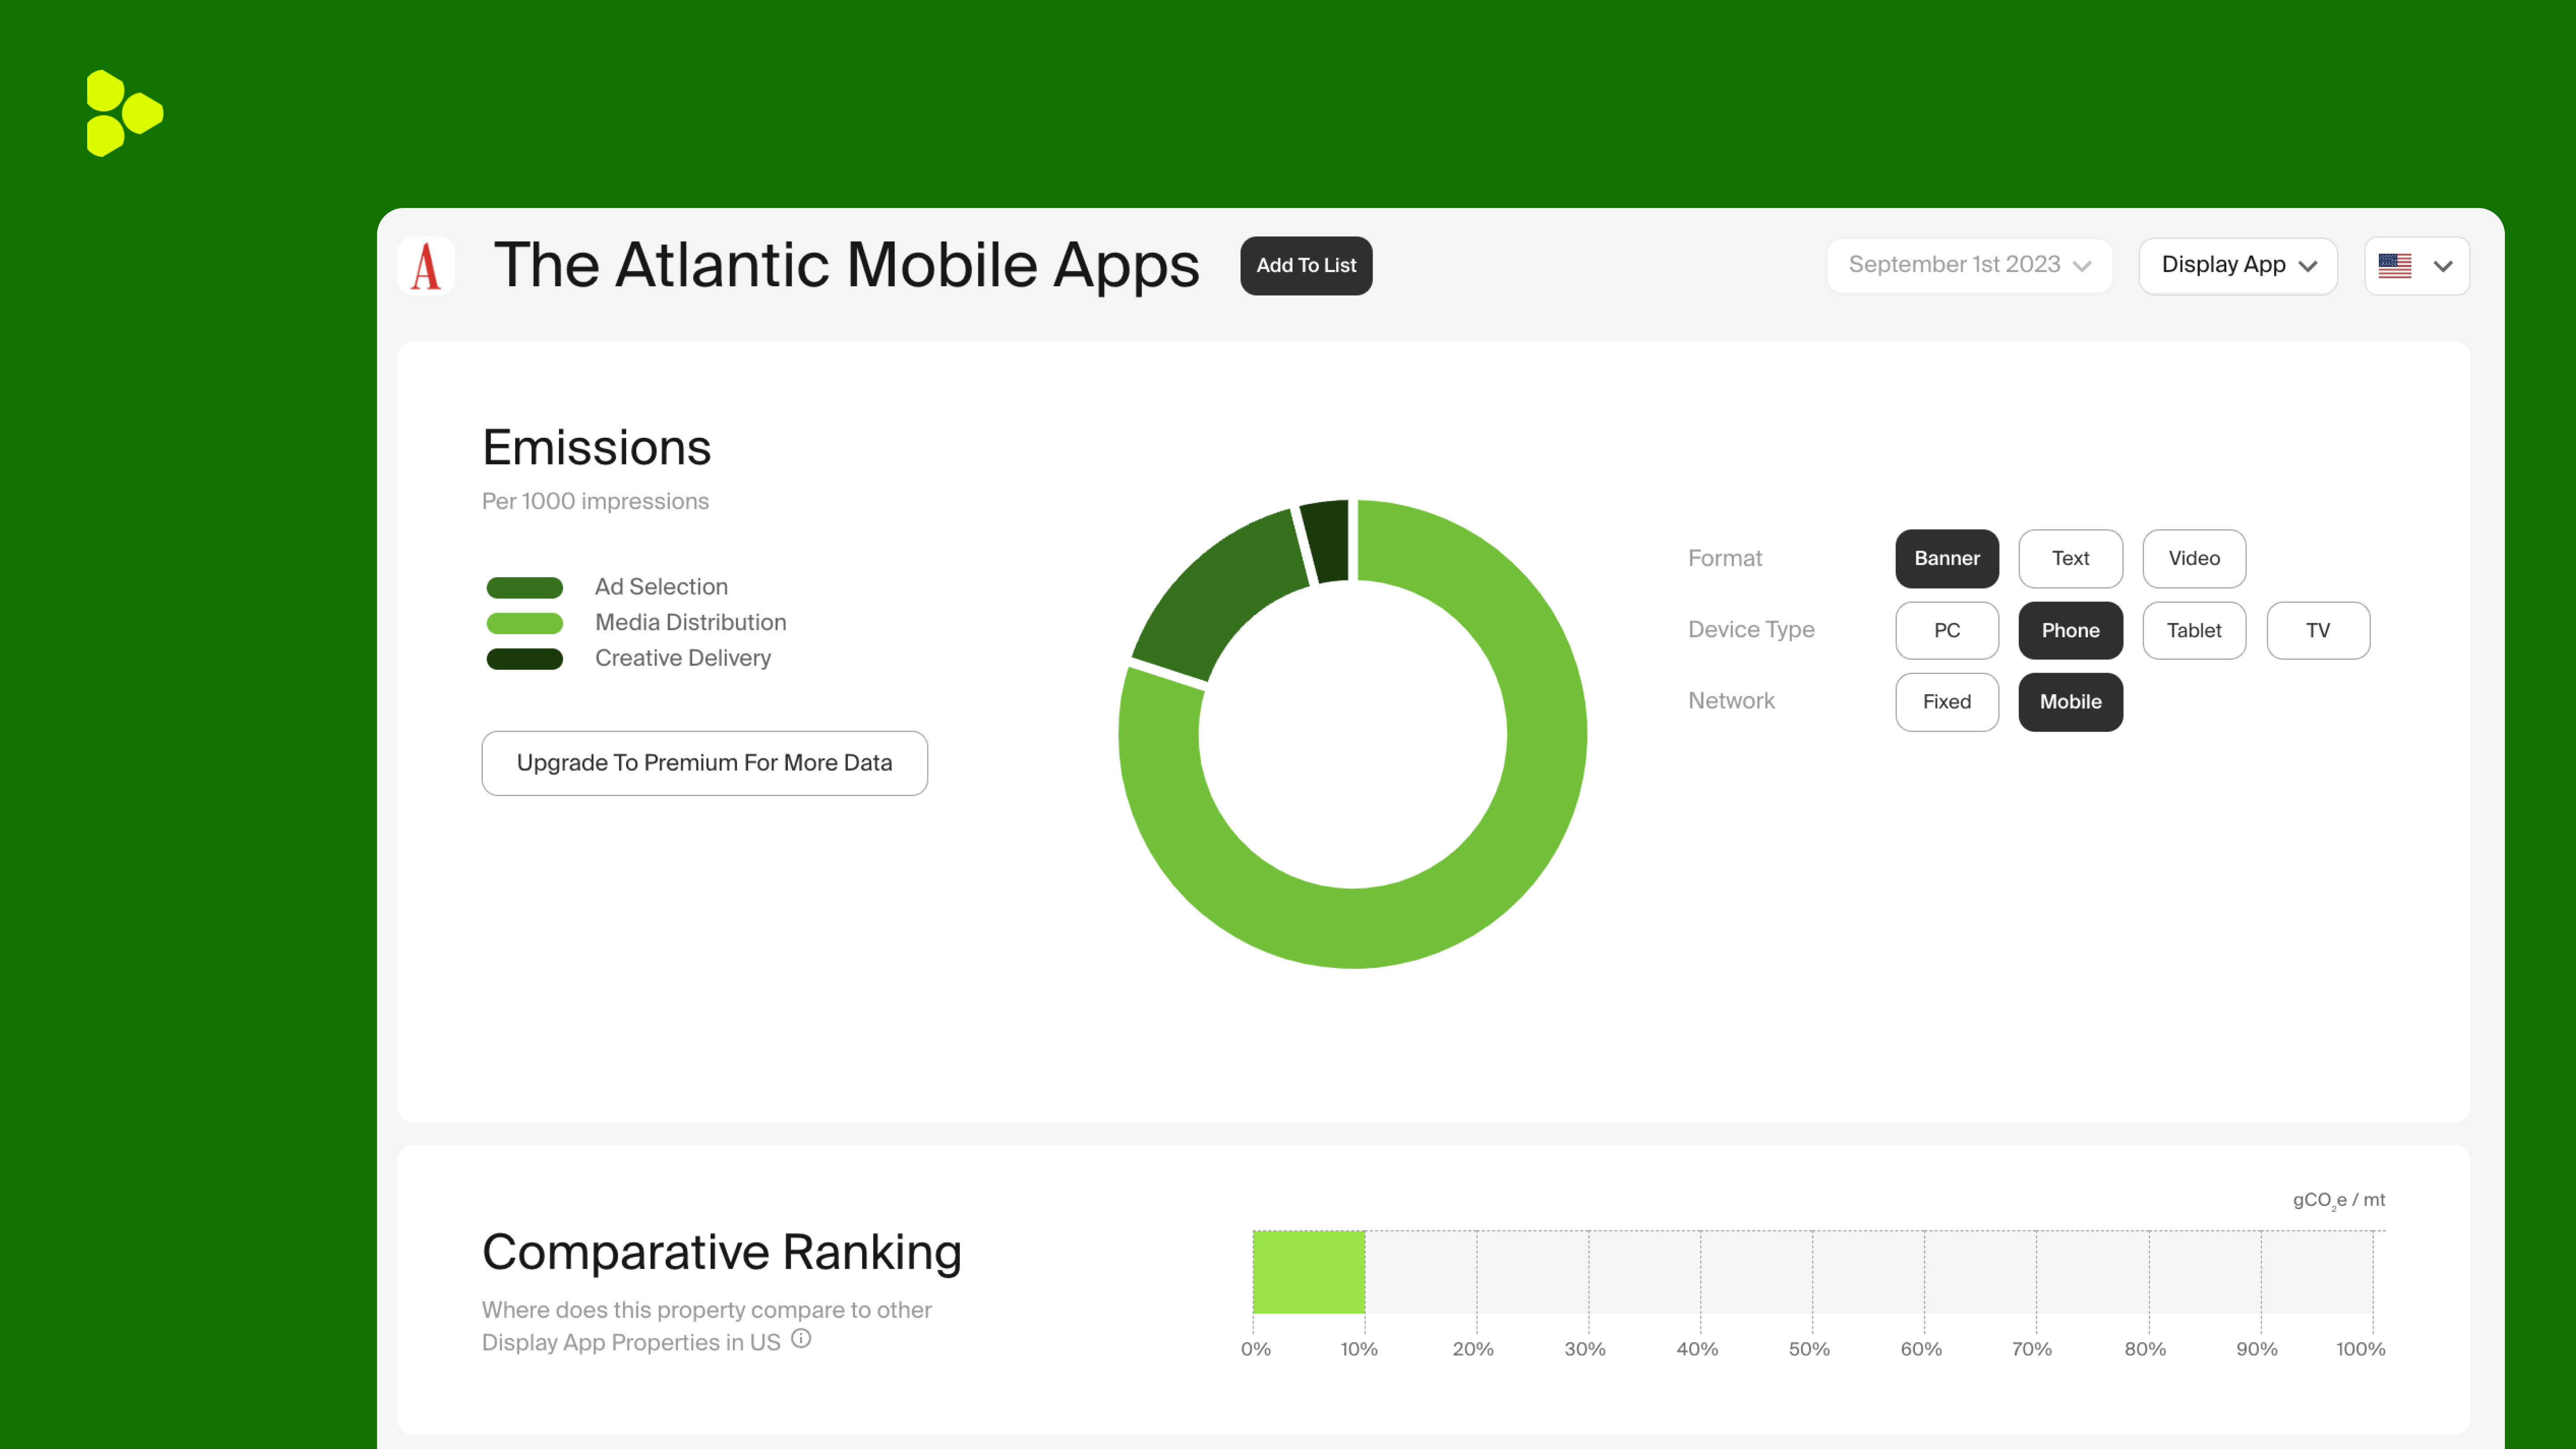Select the Video format option
Image resolution: width=2576 pixels, height=1449 pixels.
2194,558
